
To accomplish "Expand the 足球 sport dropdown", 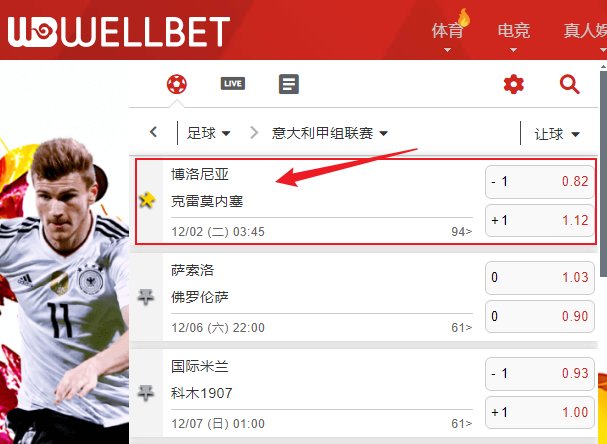I will (208, 133).
